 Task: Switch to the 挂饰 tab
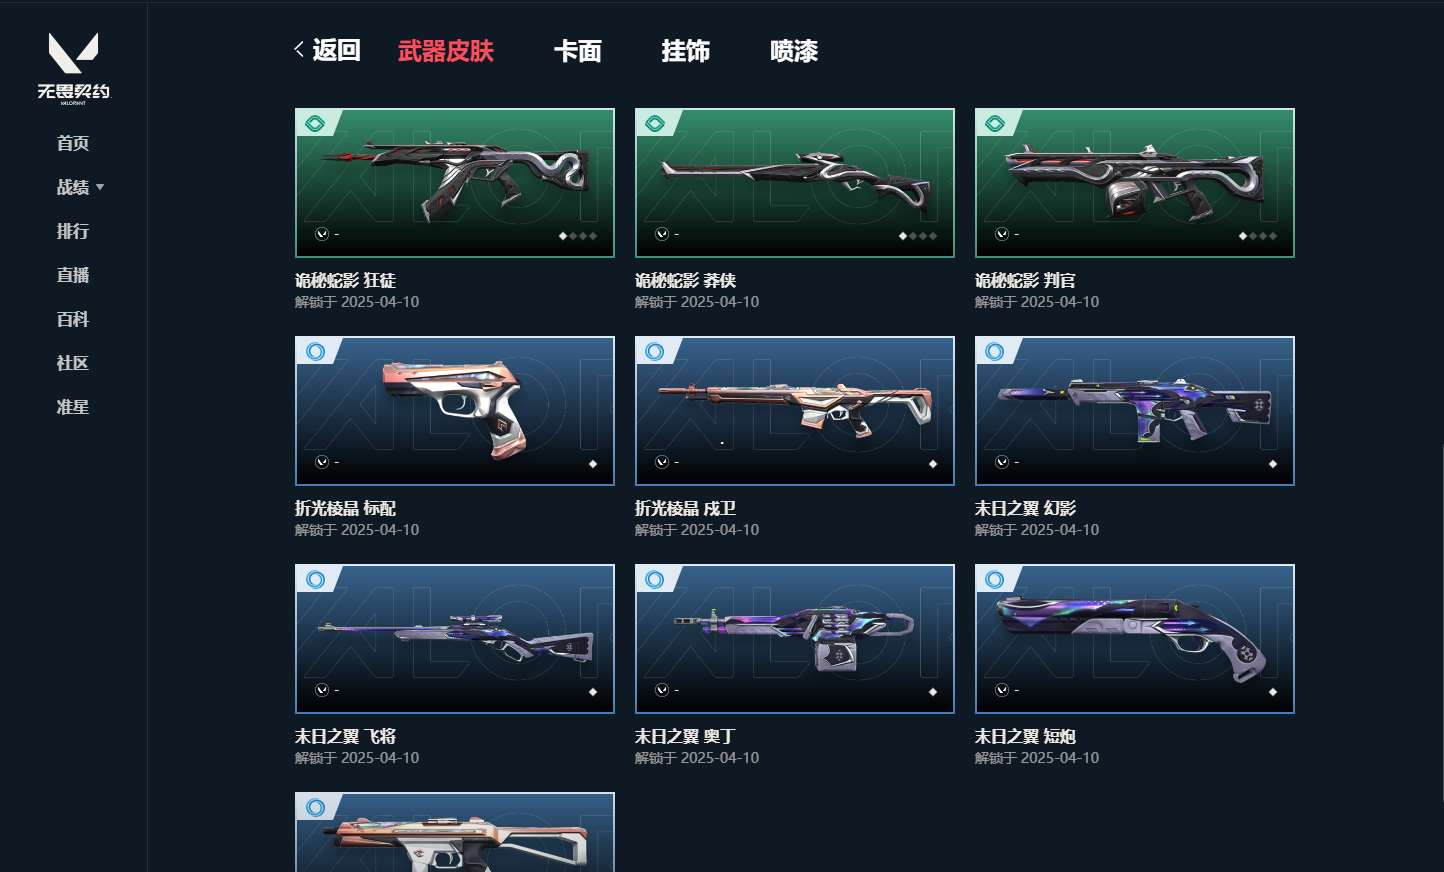tap(686, 51)
